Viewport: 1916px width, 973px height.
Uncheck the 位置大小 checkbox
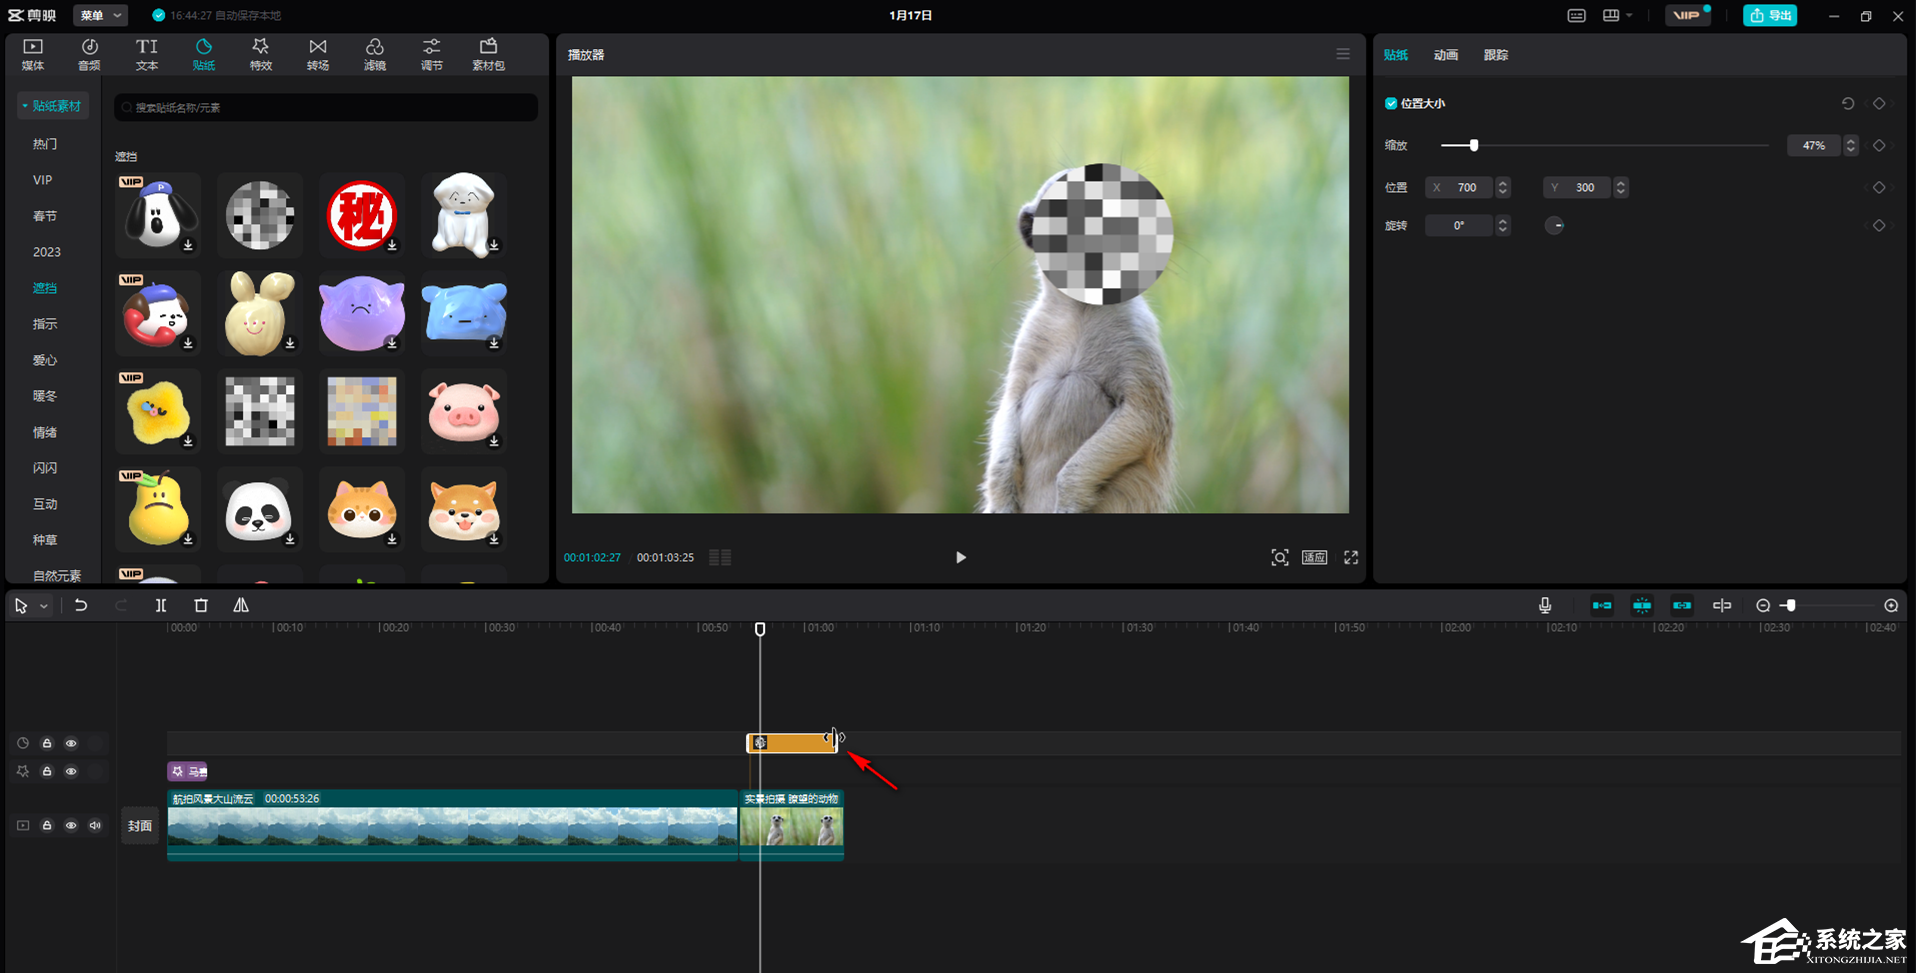pyautogui.click(x=1391, y=104)
